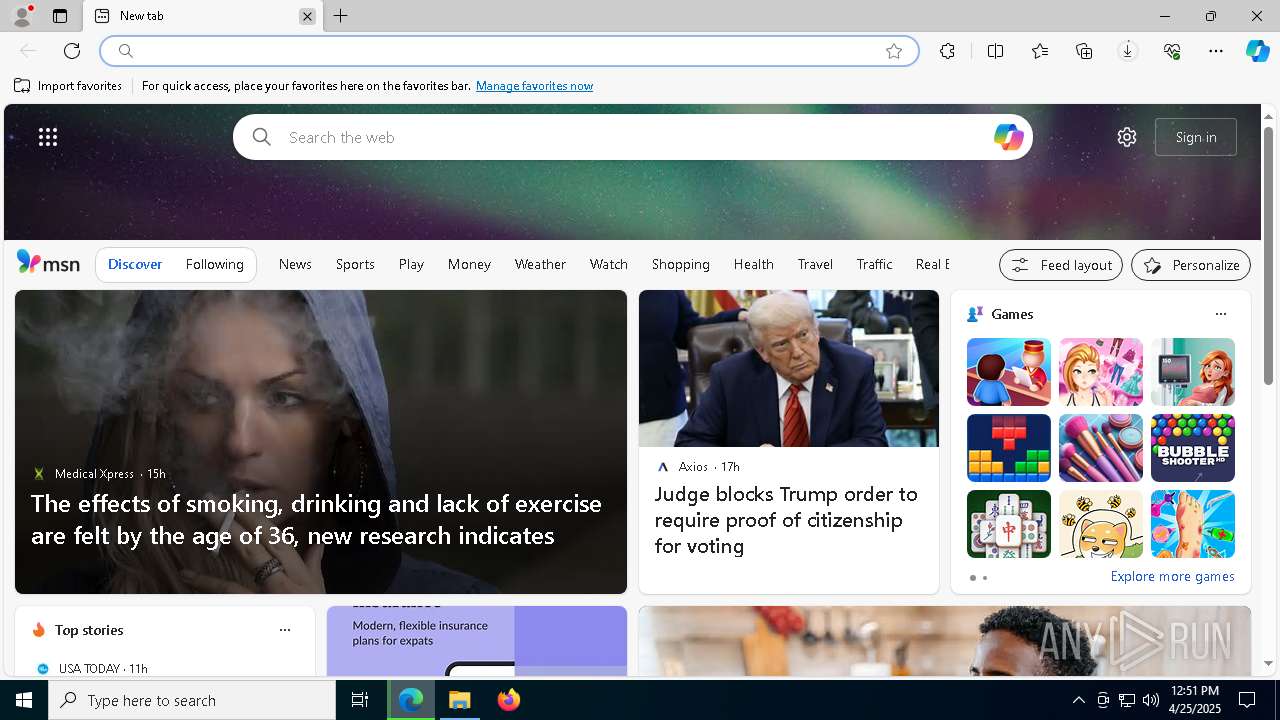
Task: Open the Favorites list icon
Action: (1040, 51)
